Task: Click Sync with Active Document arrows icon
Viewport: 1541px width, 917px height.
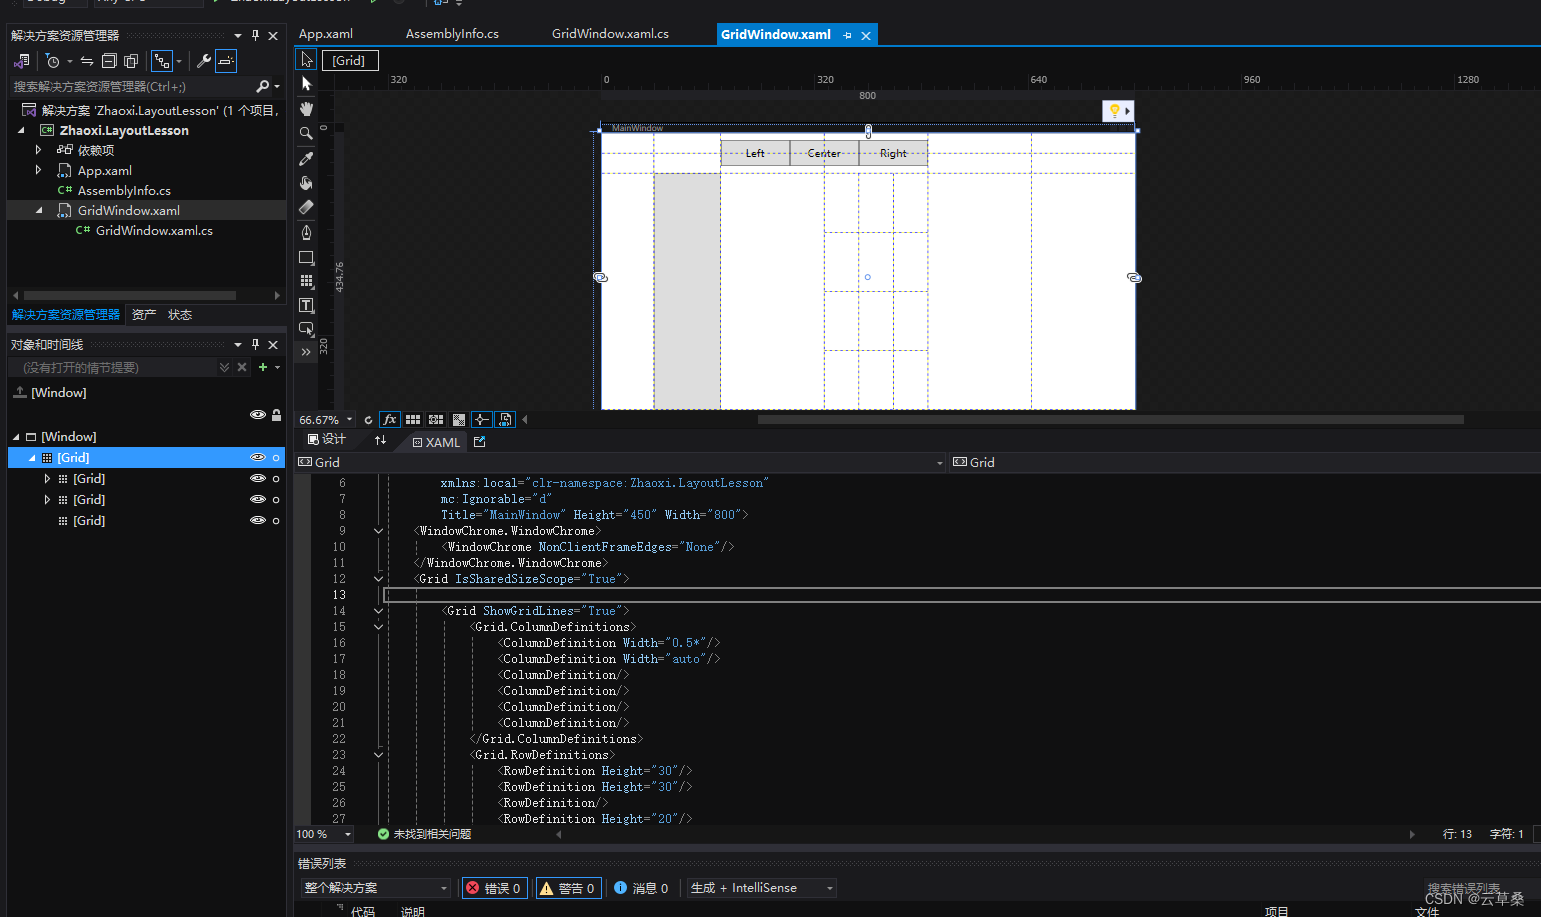Action: (x=87, y=61)
